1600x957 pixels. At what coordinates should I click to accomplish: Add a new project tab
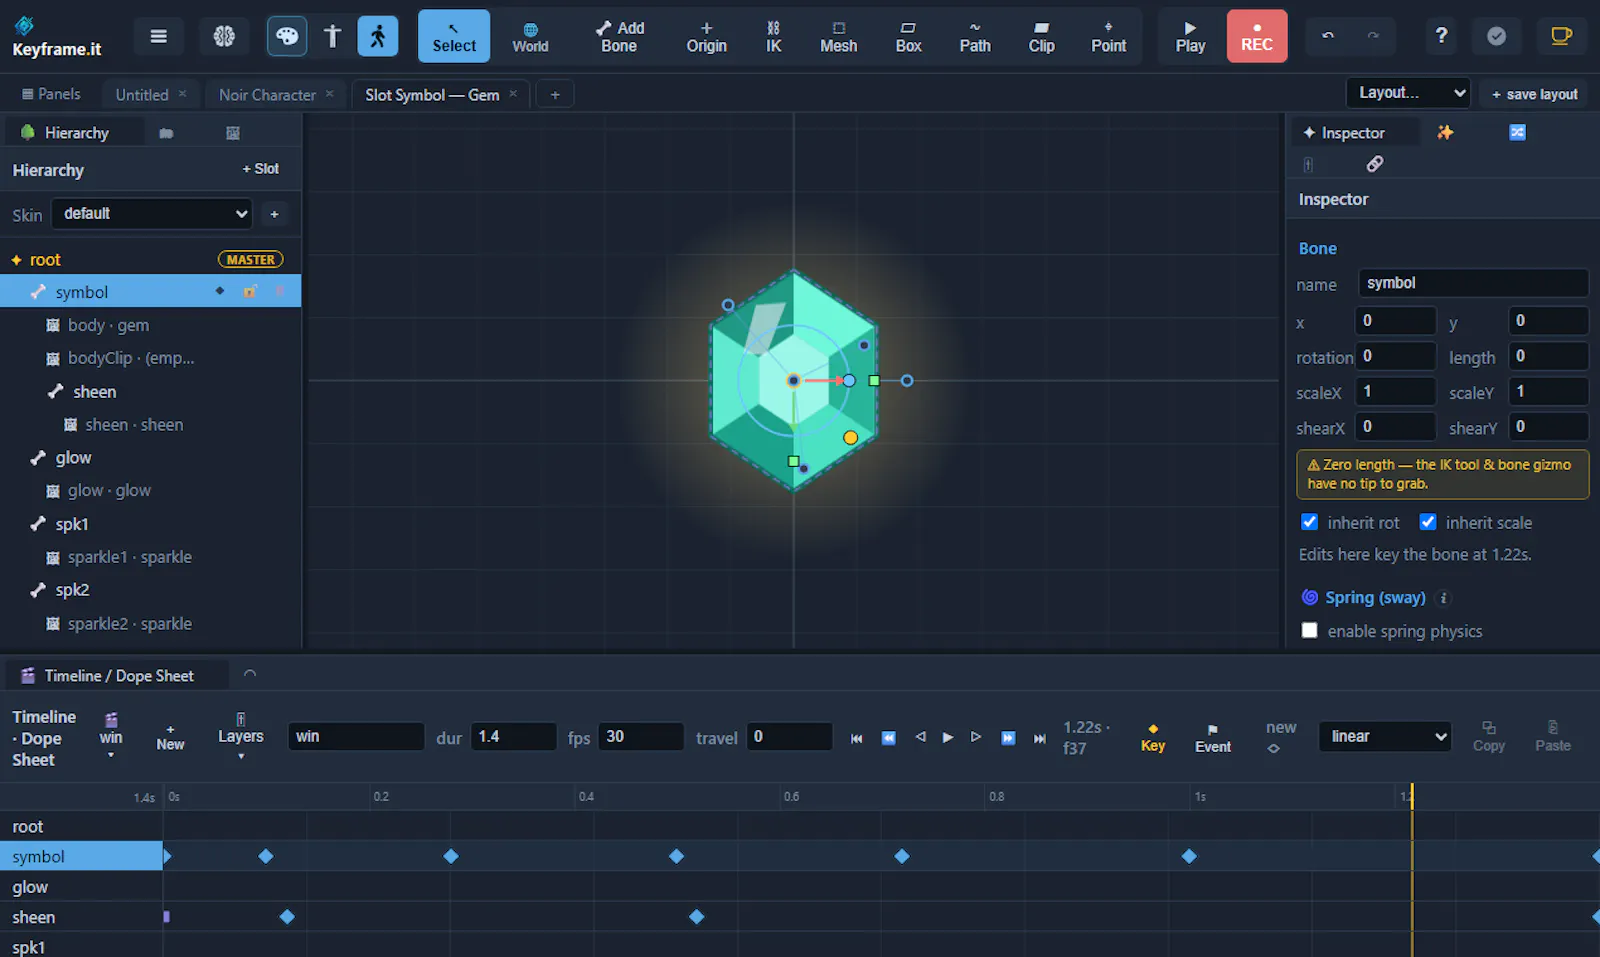[555, 95]
